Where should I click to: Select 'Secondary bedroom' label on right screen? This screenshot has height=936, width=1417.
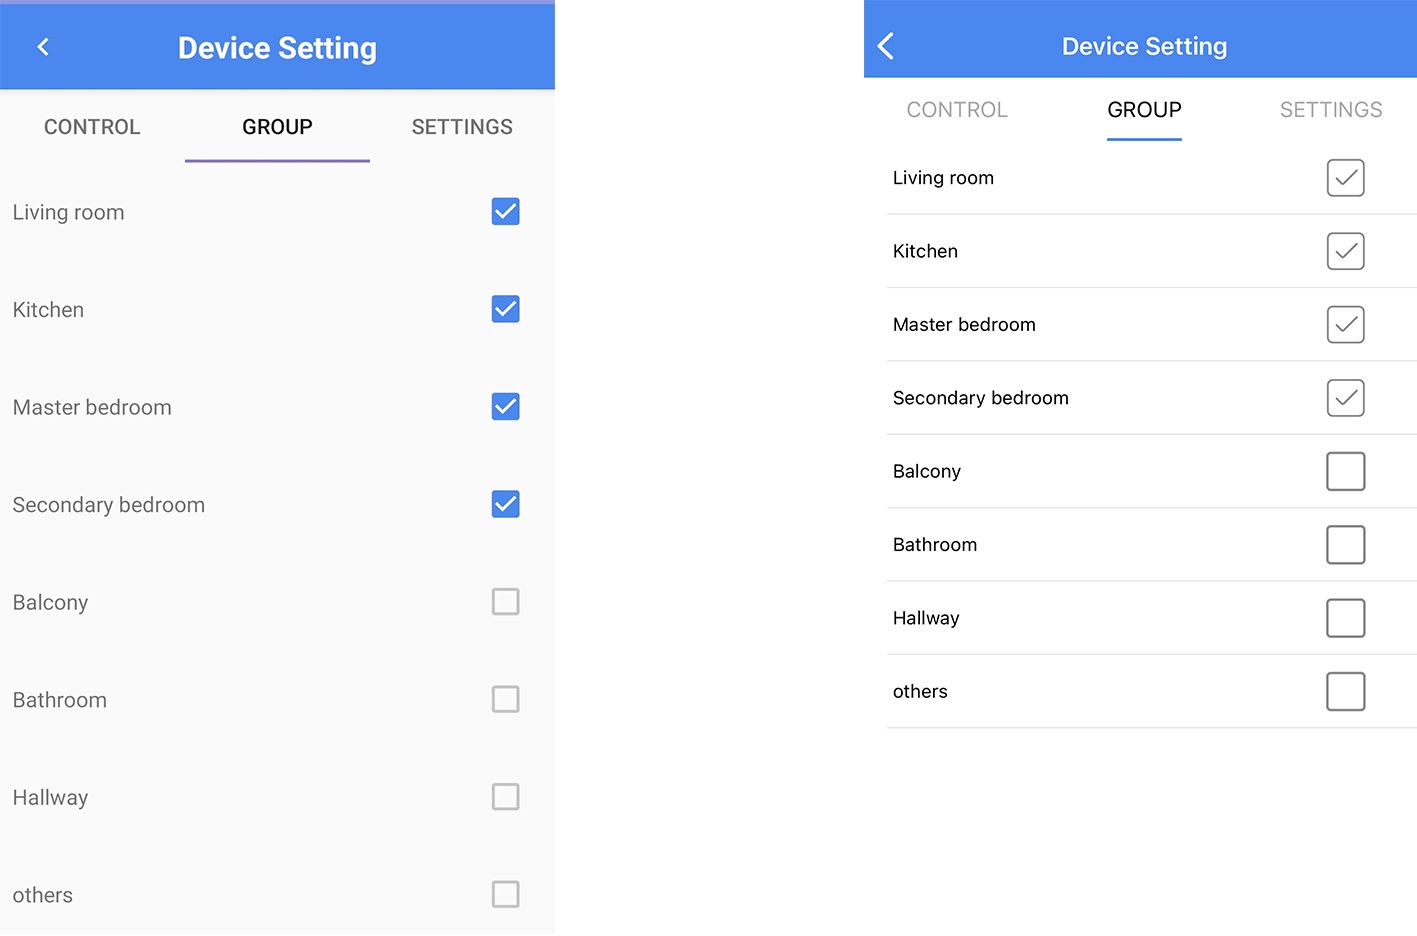980,398
